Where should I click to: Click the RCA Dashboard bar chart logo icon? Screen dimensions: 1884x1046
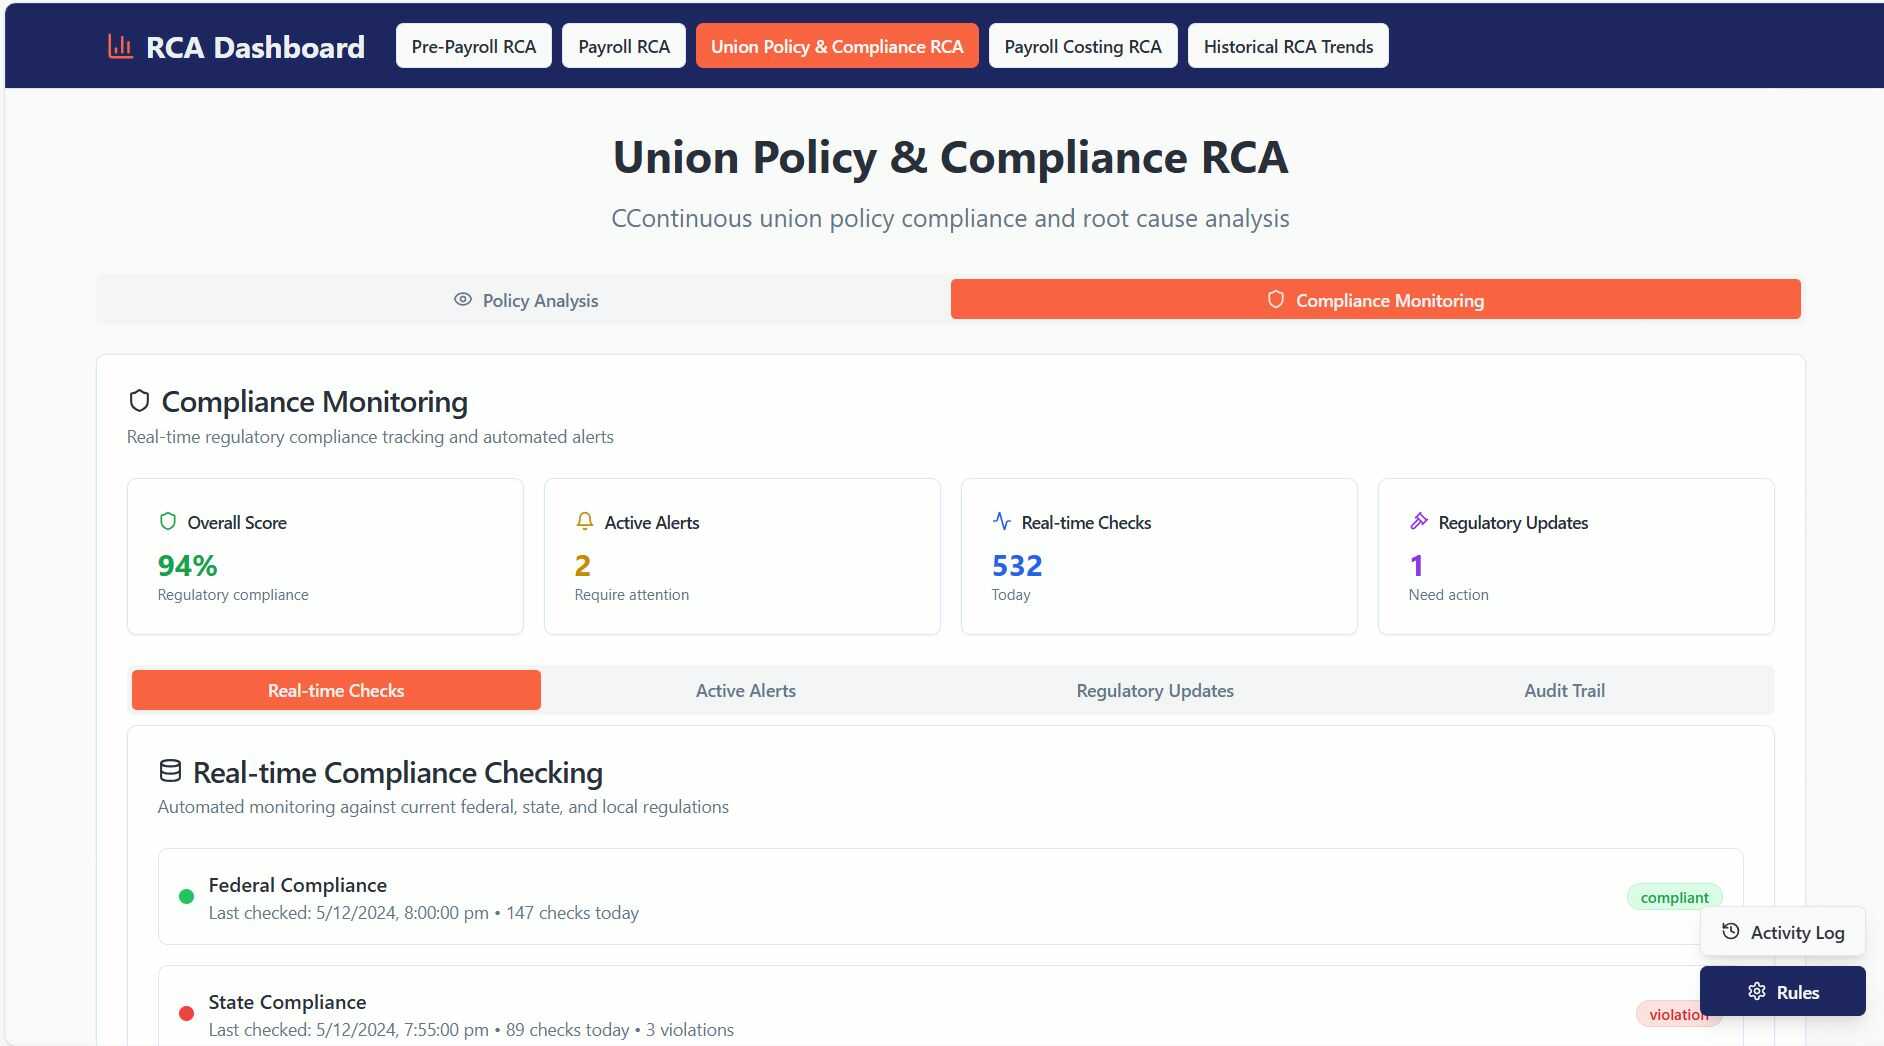point(120,46)
